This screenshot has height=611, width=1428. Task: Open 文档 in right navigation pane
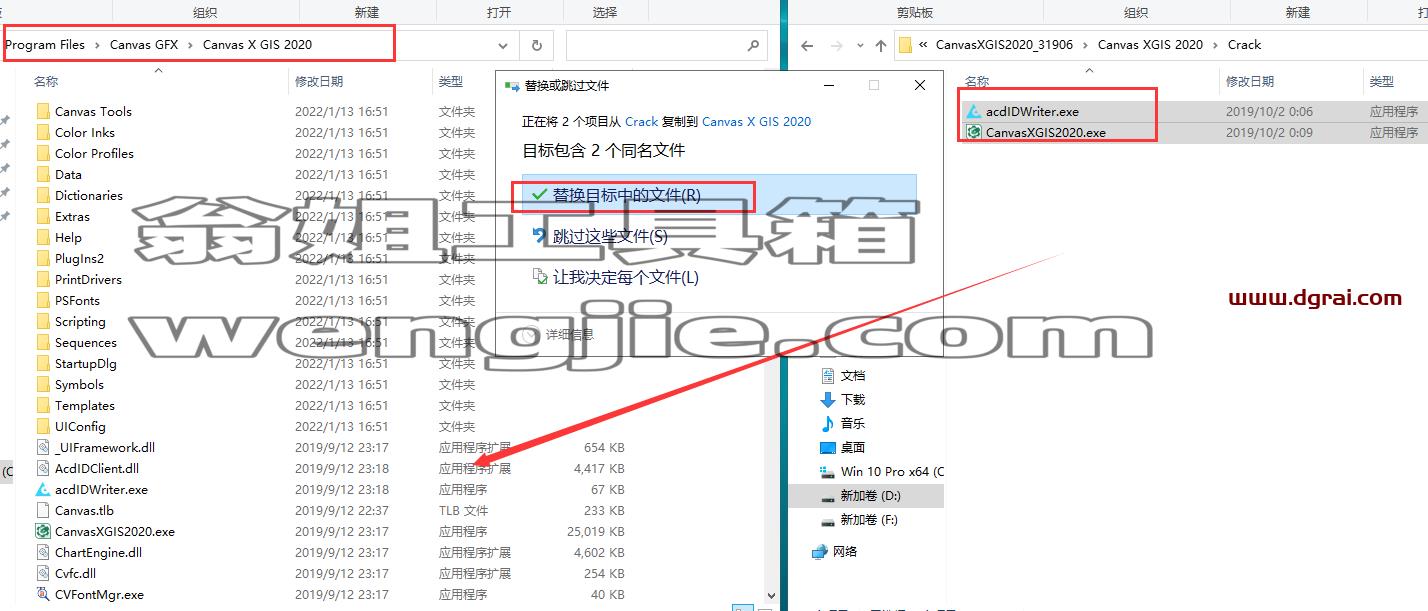click(853, 375)
